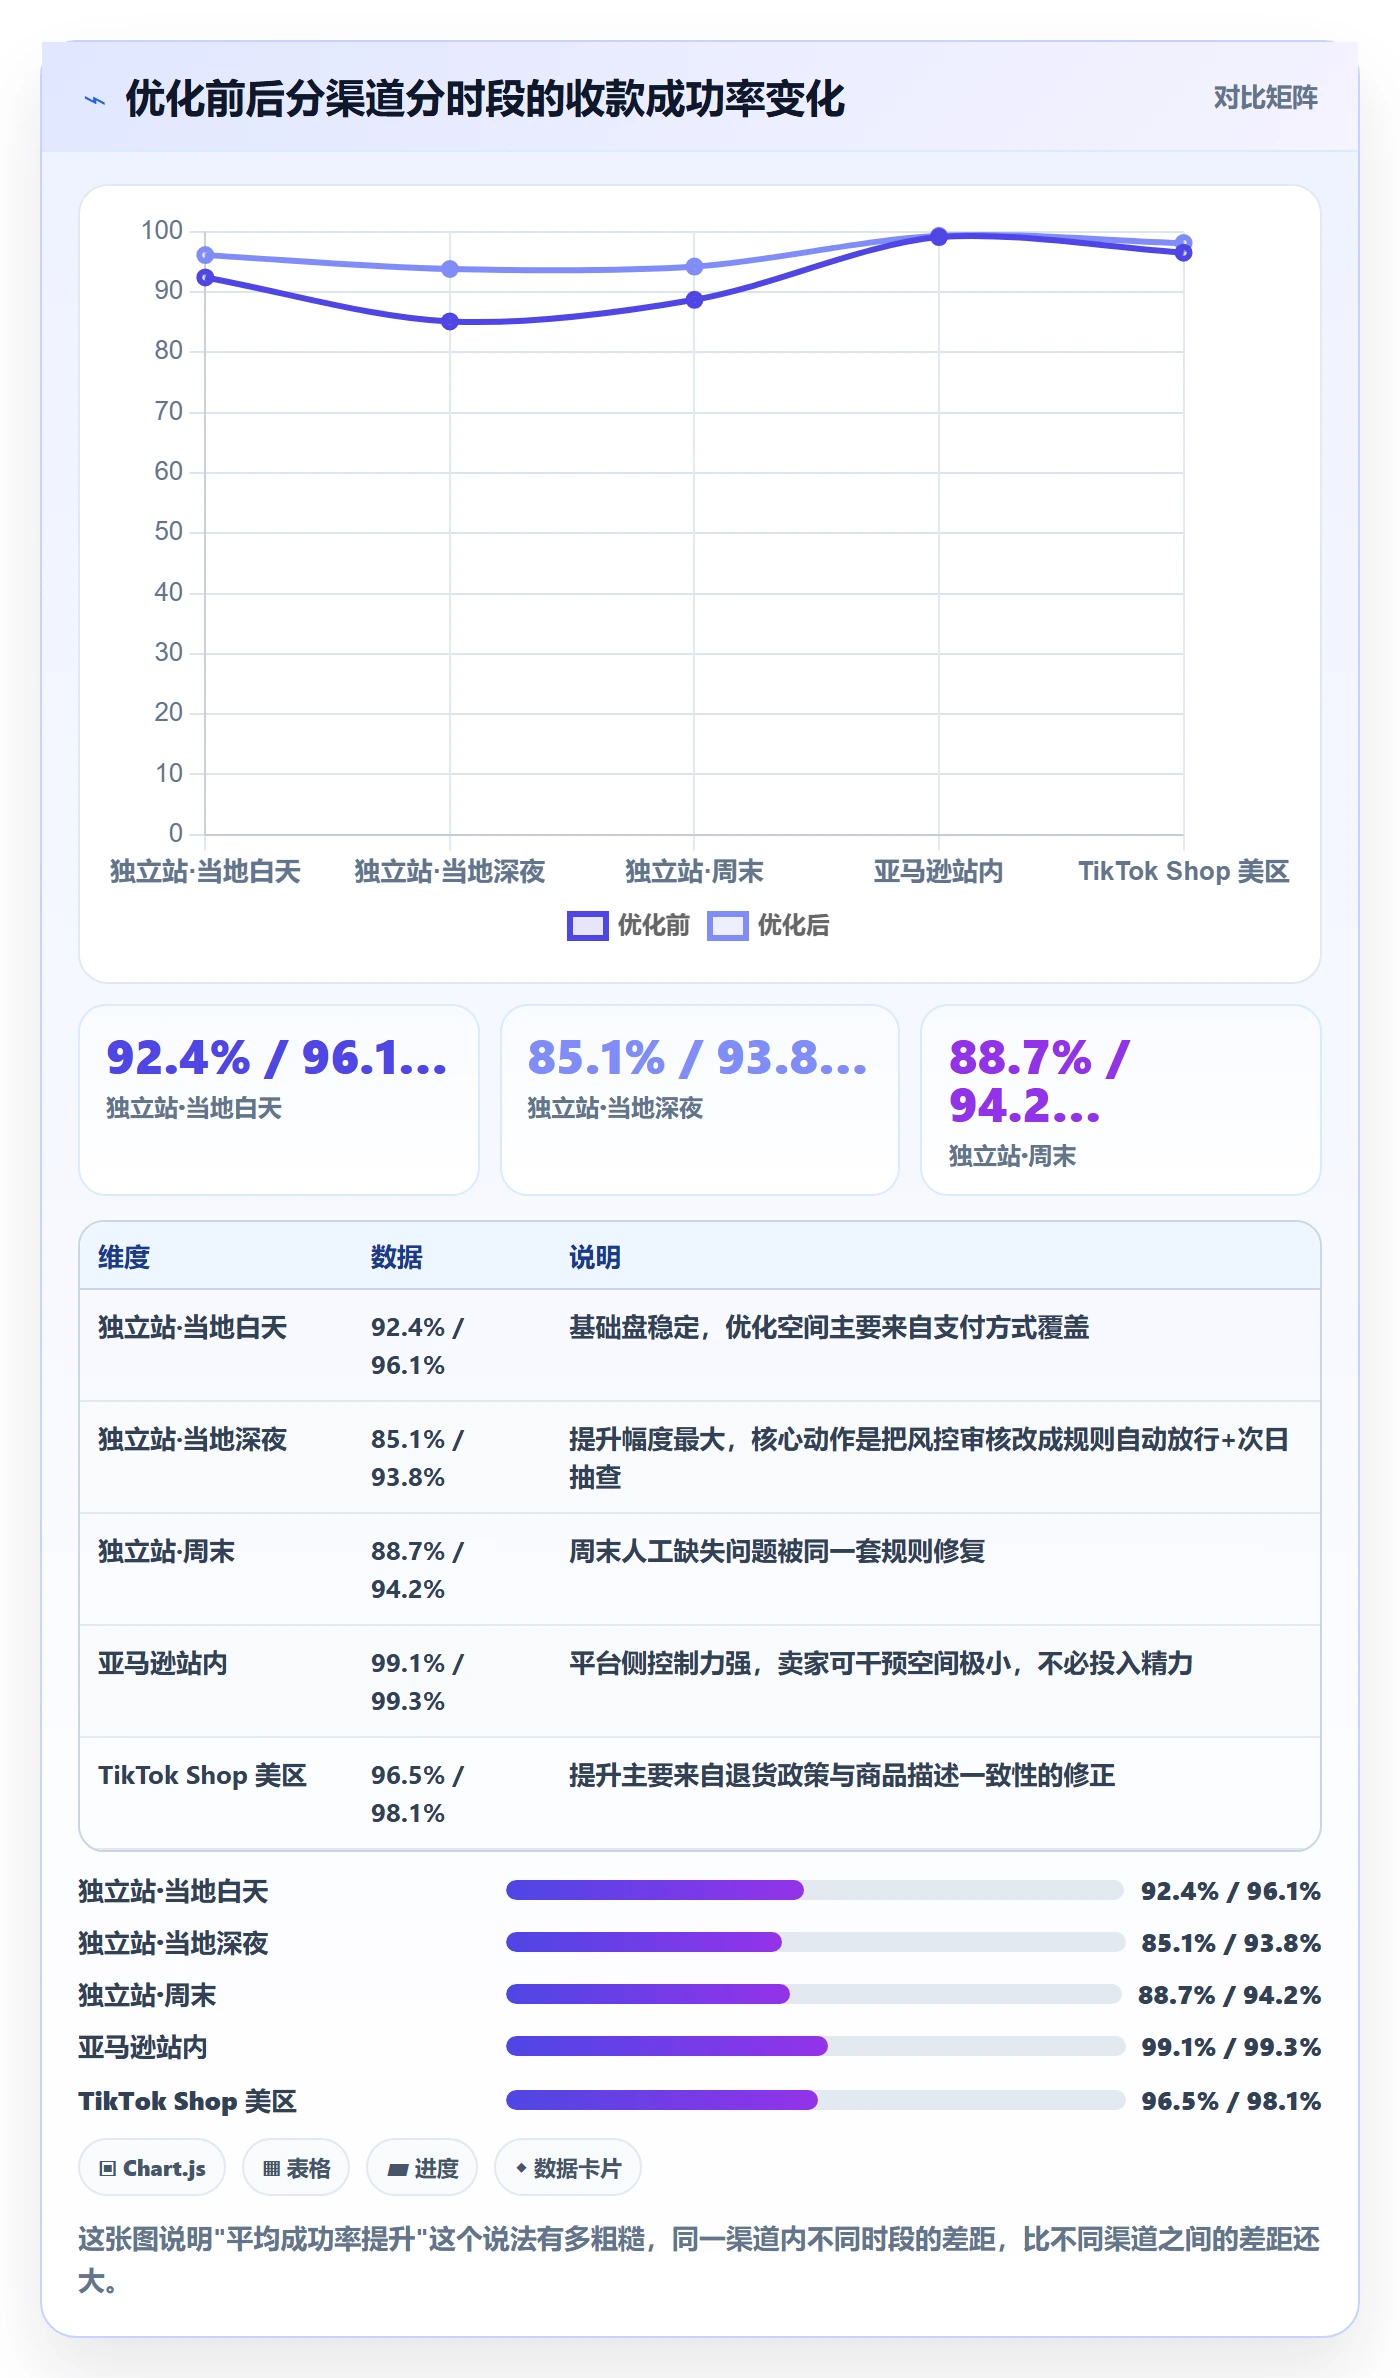Click the table note starting with 平台侧控制力强
The image size is (1400, 2378).
click(881, 1663)
